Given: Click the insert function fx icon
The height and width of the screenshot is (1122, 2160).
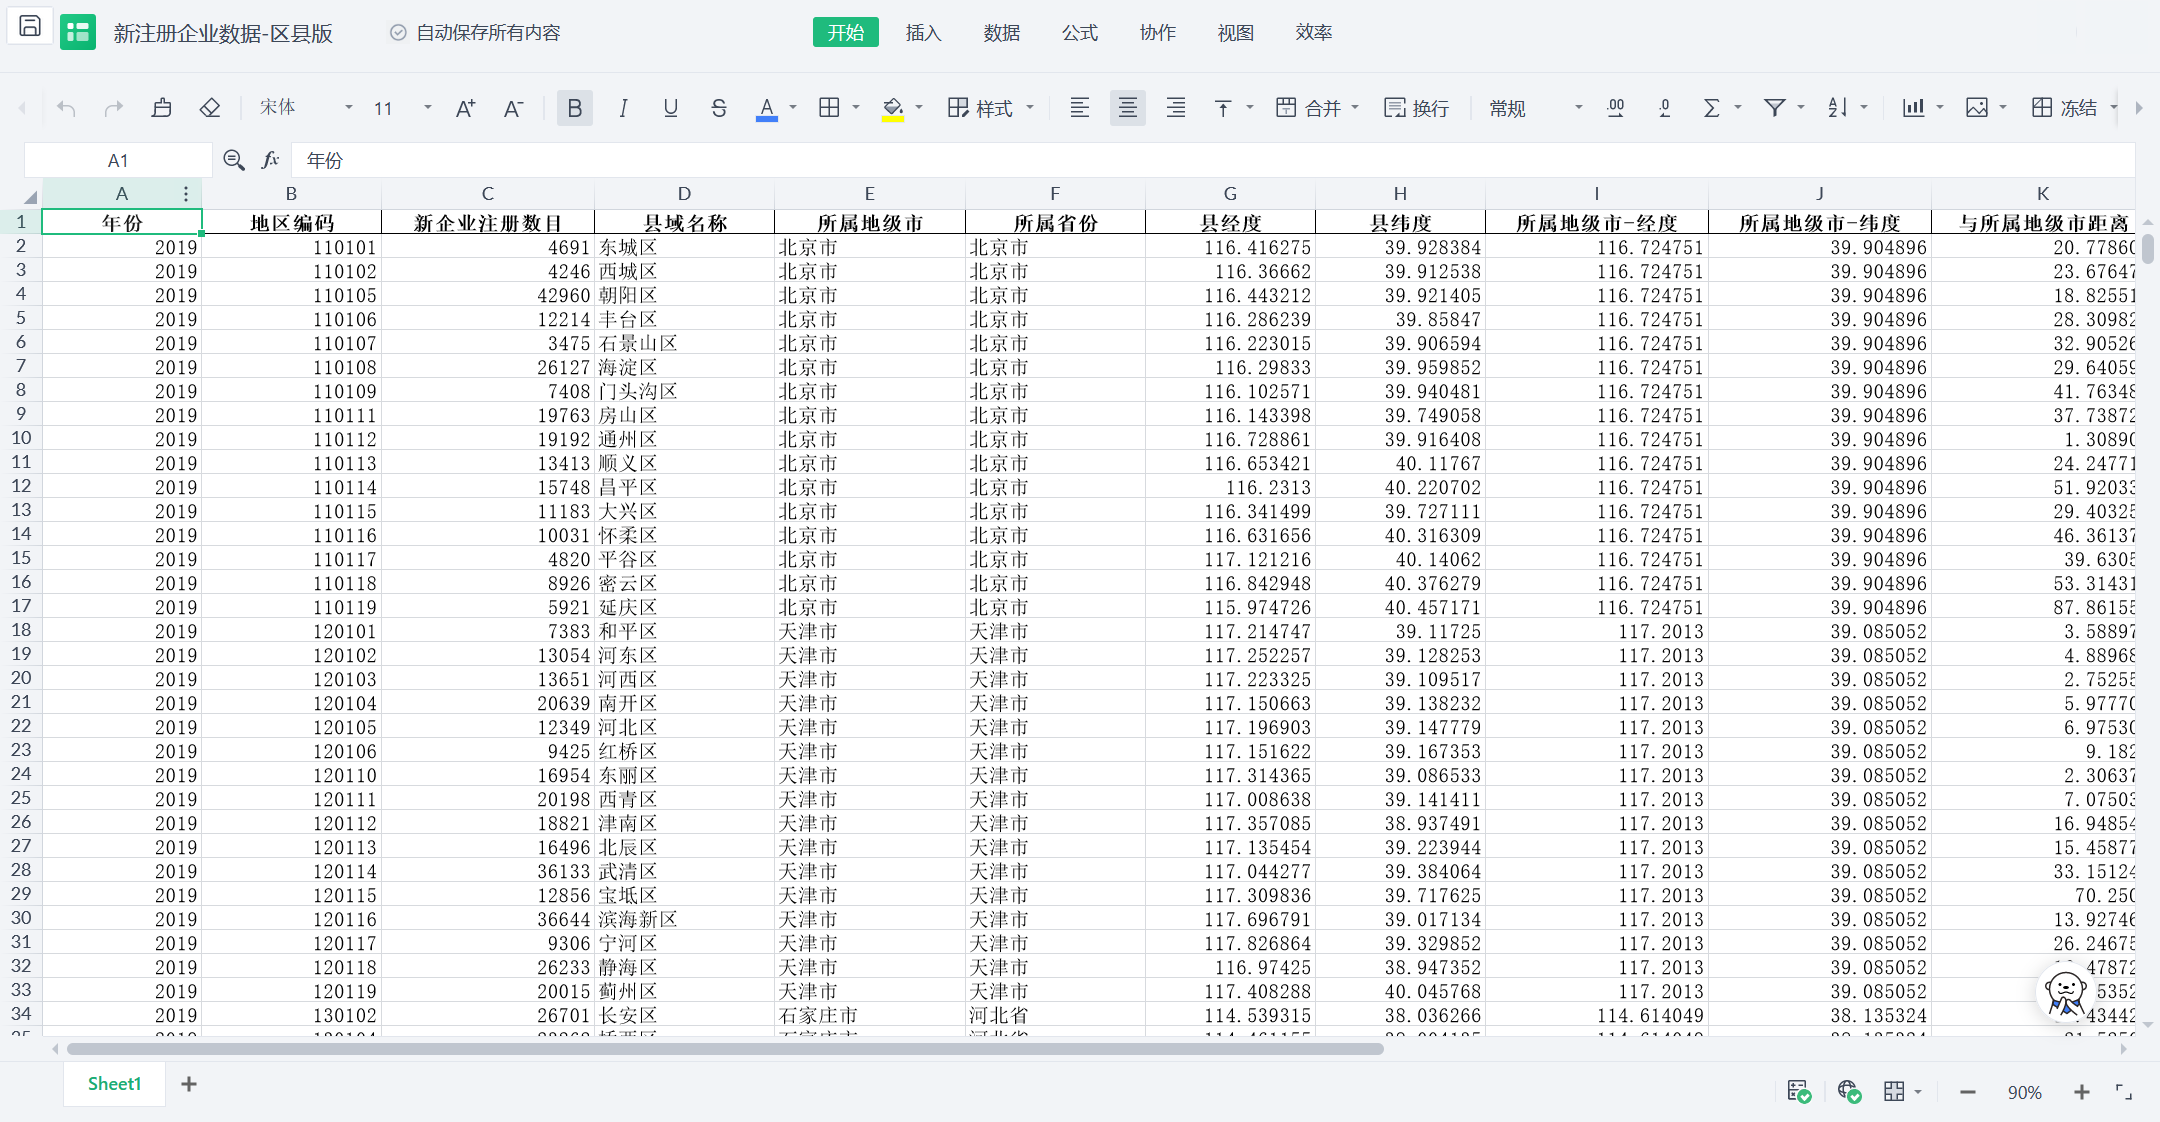Looking at the screenshot, I should click(270, 160).
